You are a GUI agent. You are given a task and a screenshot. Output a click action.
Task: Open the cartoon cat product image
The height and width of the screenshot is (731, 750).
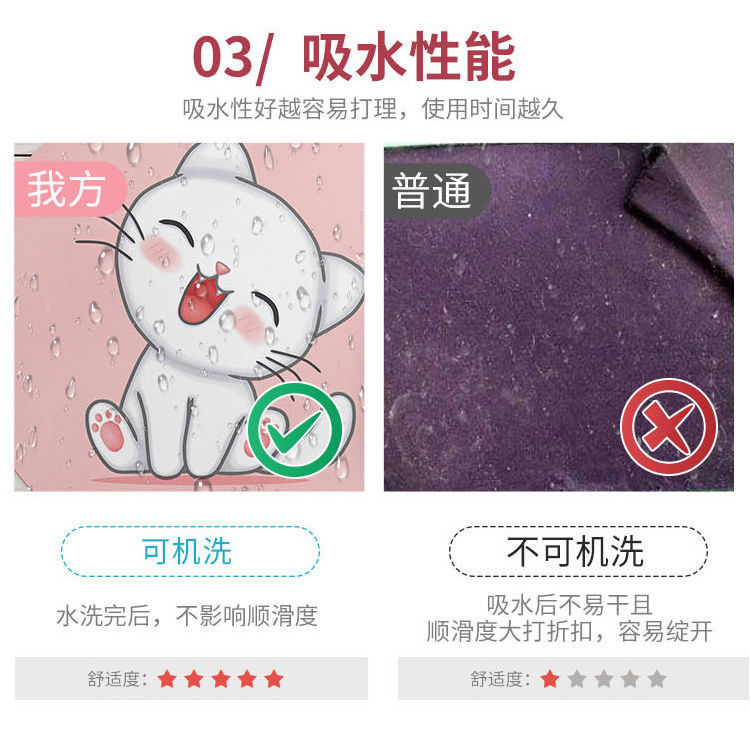(189, 317)
